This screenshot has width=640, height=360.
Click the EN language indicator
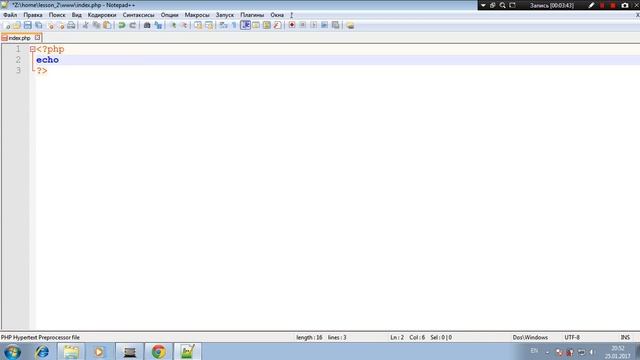coord(534,351)
